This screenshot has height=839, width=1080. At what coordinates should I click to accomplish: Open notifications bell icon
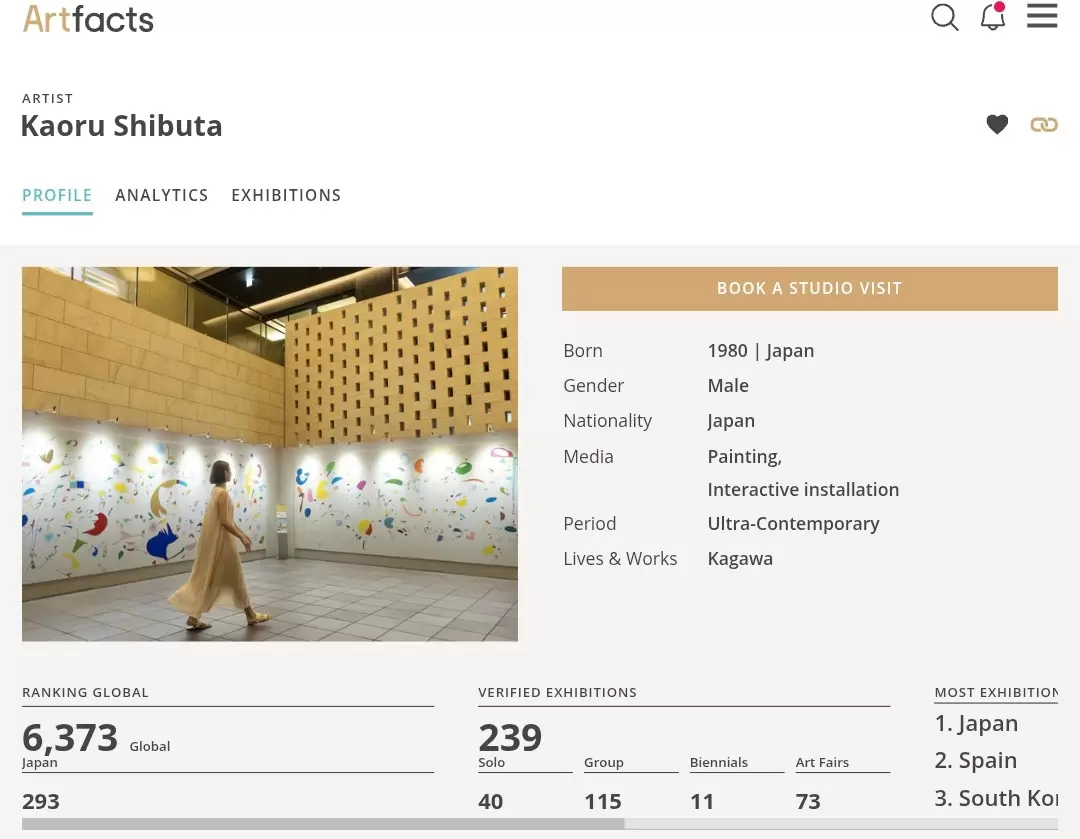(x=993, y=16)
